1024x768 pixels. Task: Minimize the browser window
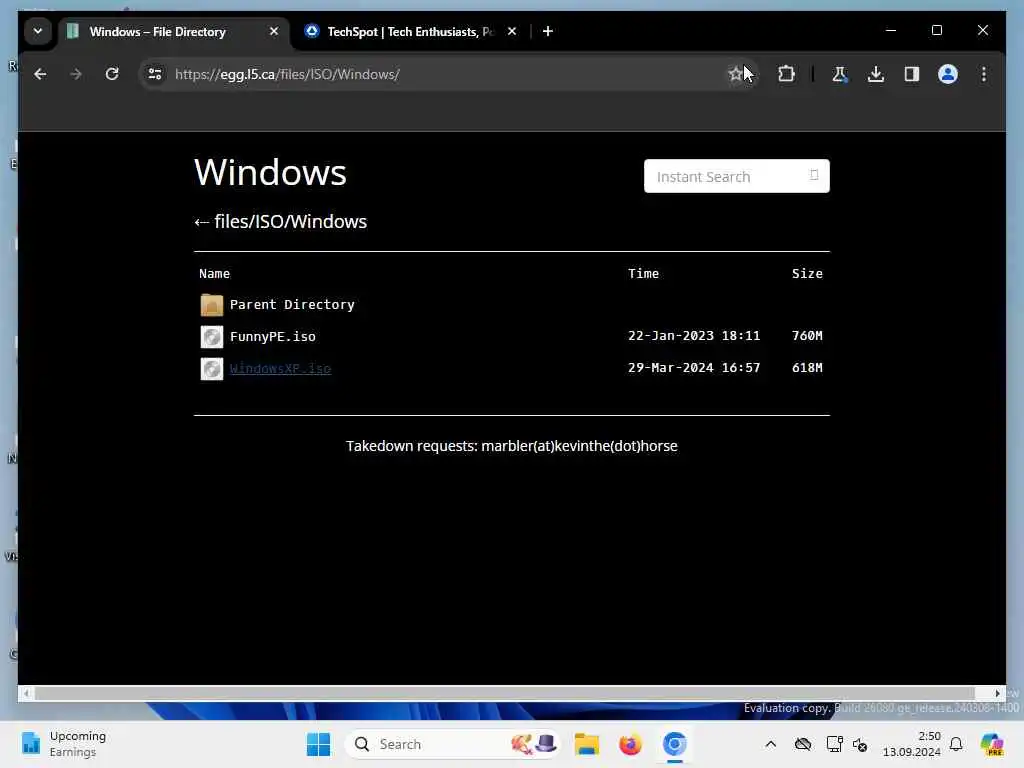891,31
